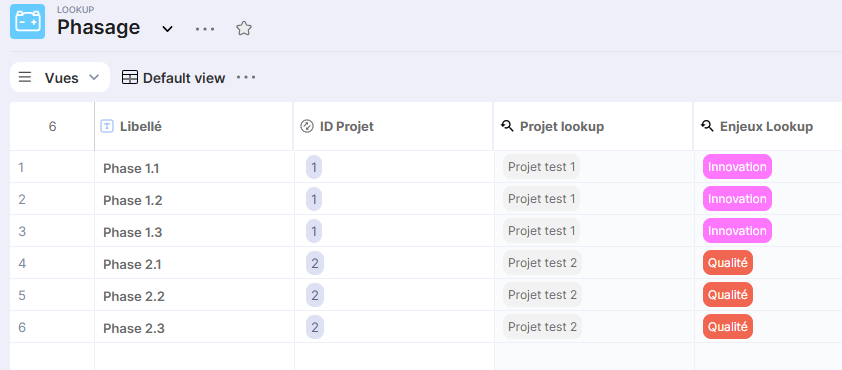Open the Phasage title dropdown chevron
Image resolution: width=842 pixels, height=370 pixels.
[168, 29]
